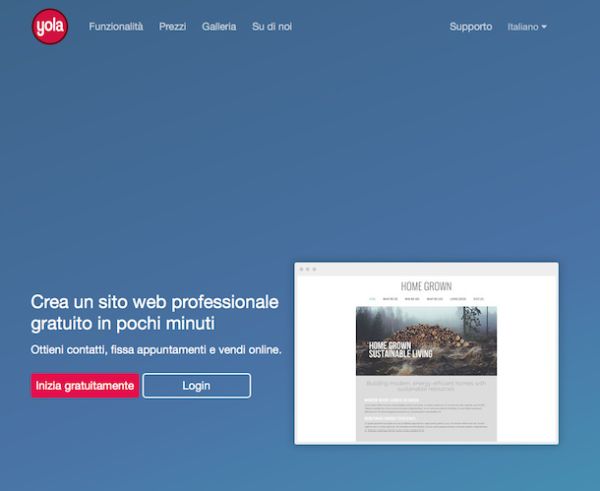Click 'Home Grown Sustainable Living' overlay text

point(400,350)
